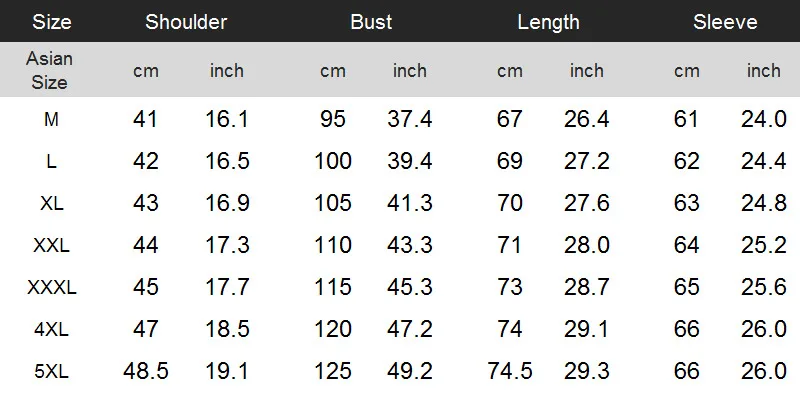This screenshot has height=394, width=800.
Task: Click the XXXL size row label
Action: tap(52, 287)
